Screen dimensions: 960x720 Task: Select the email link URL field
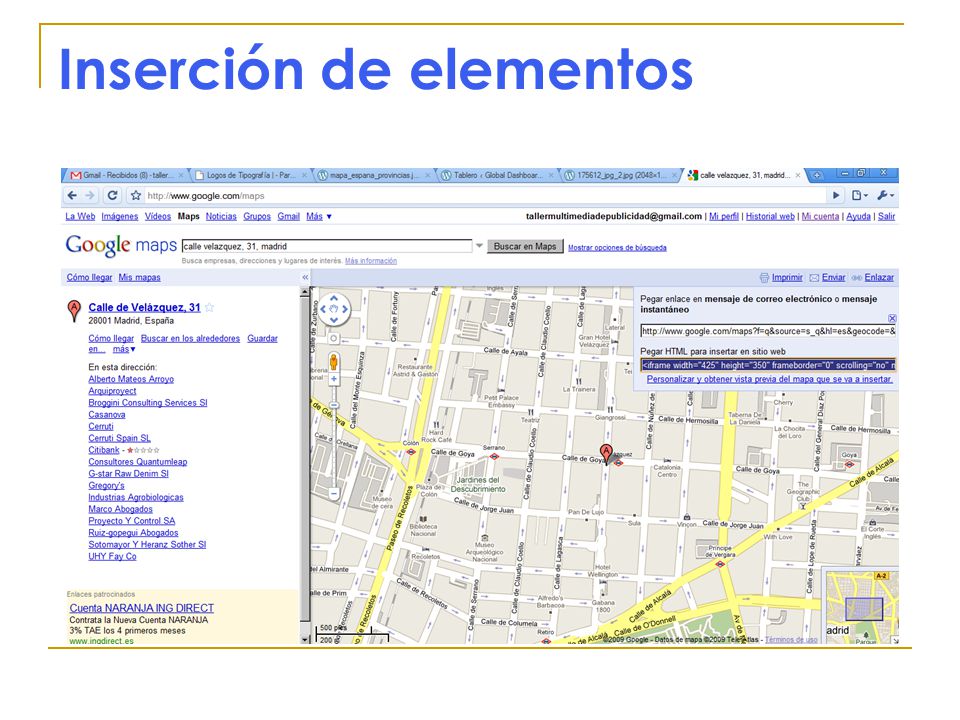(768, 331)
